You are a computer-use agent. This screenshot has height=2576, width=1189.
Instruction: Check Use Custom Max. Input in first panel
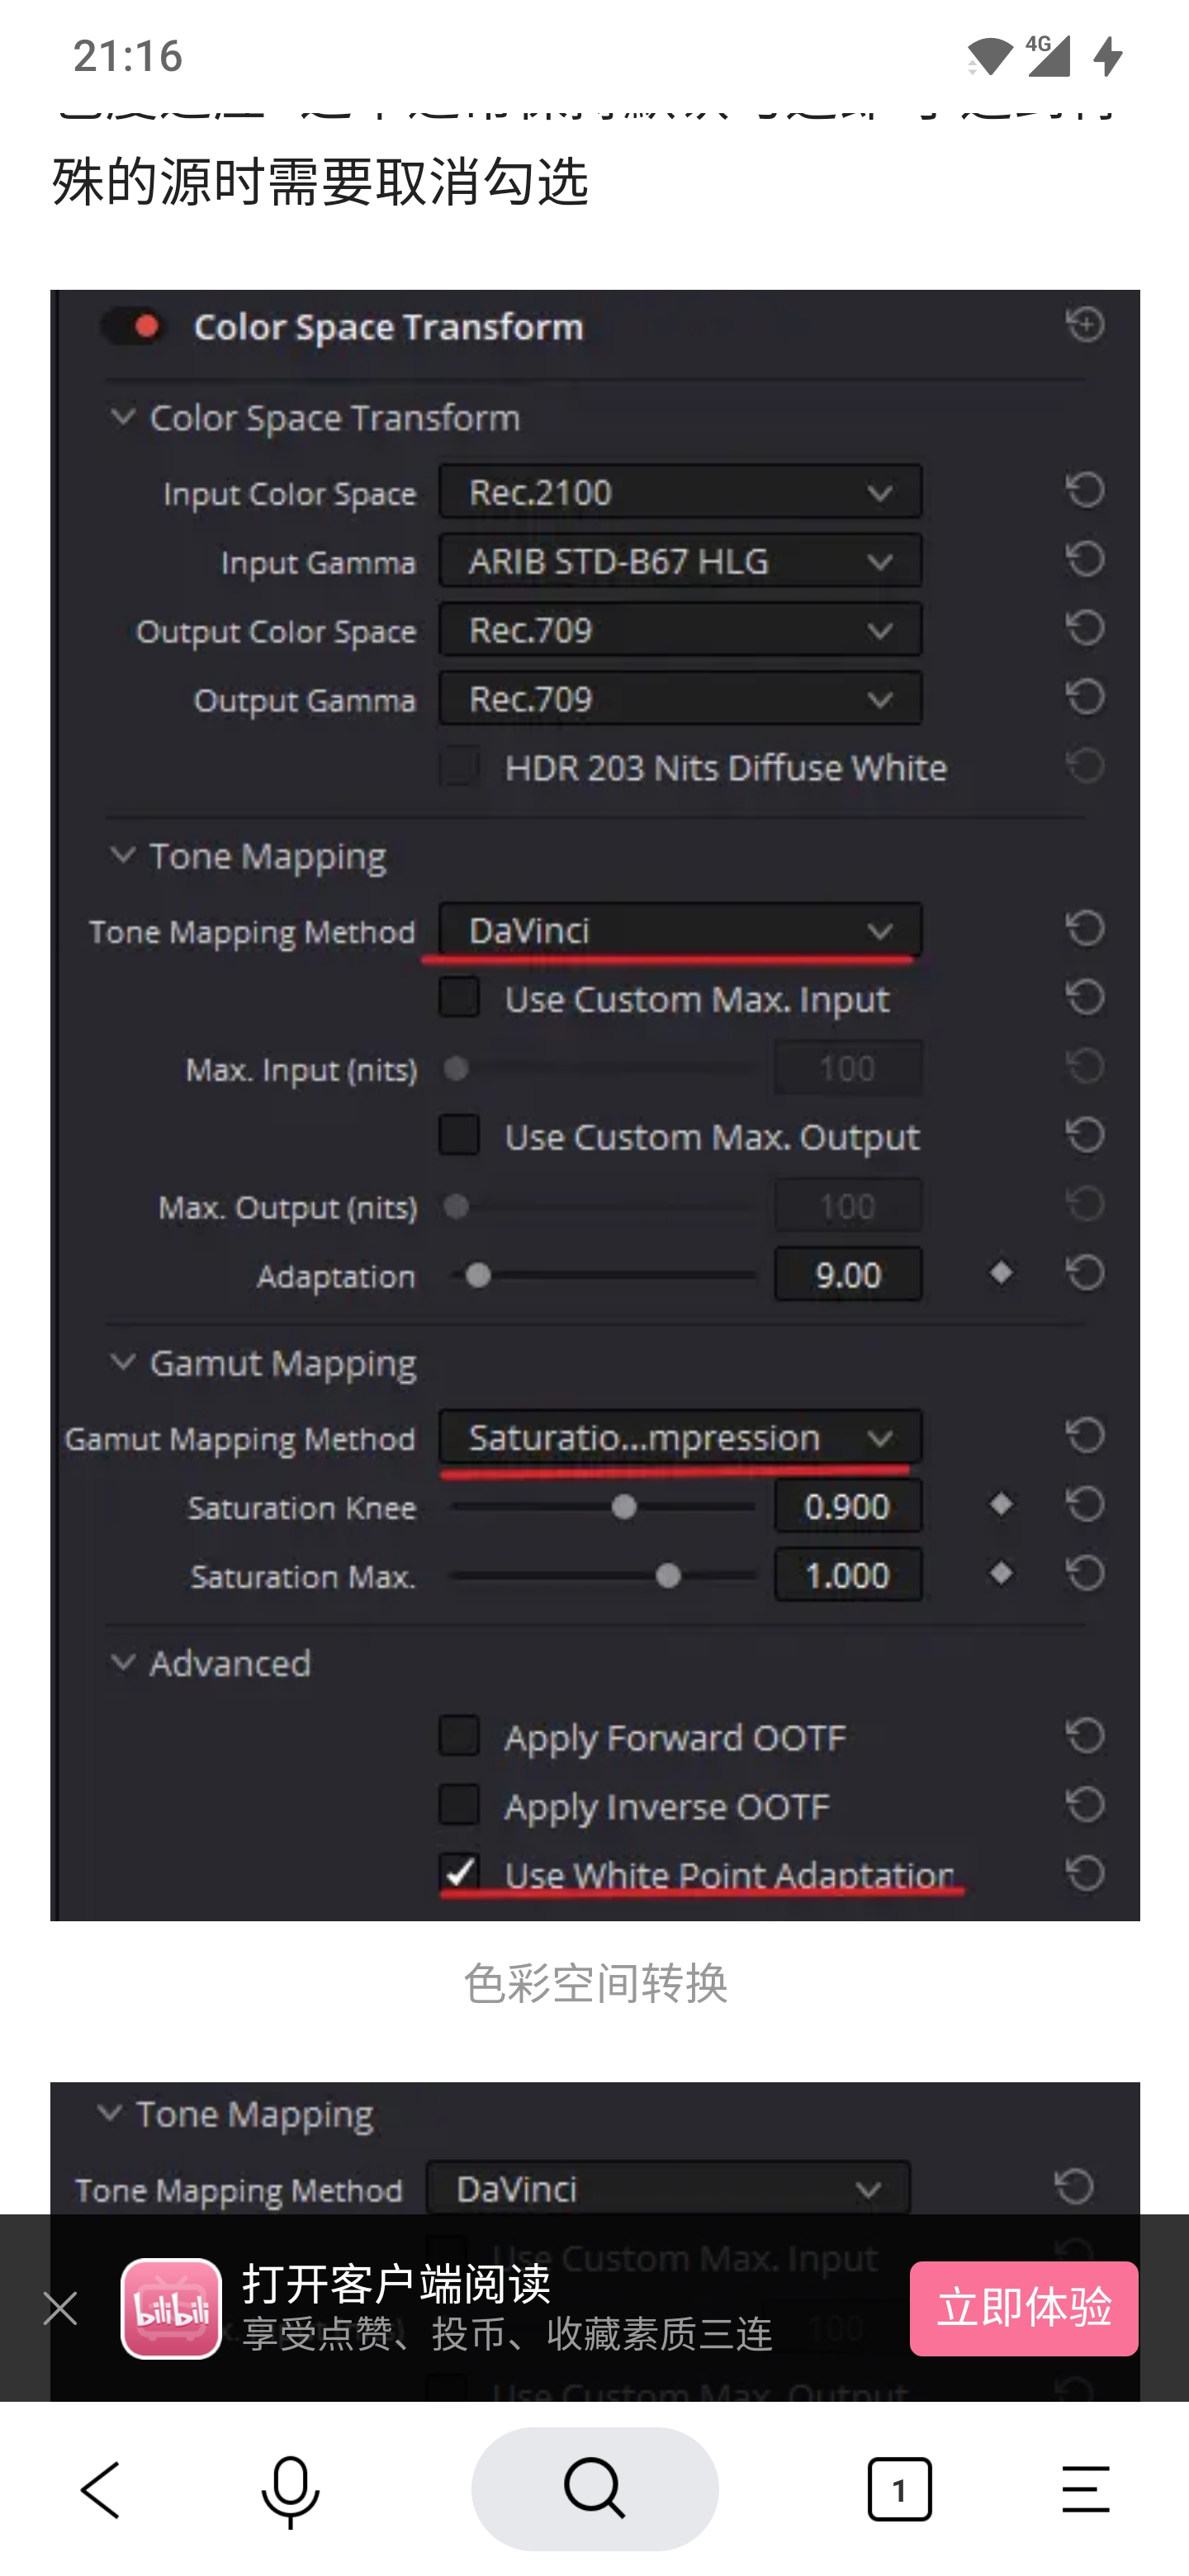460,998
